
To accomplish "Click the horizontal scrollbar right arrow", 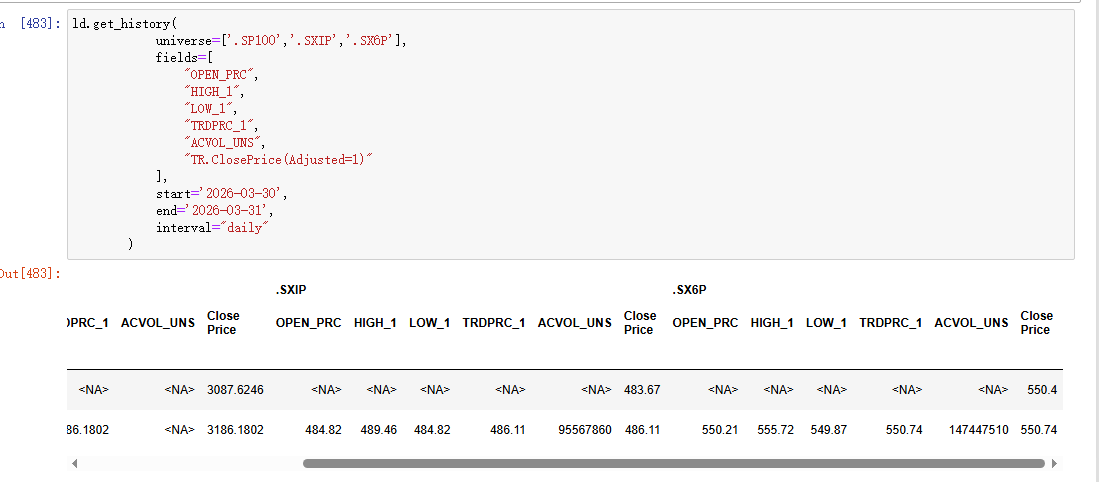I will coord(1056,464).
